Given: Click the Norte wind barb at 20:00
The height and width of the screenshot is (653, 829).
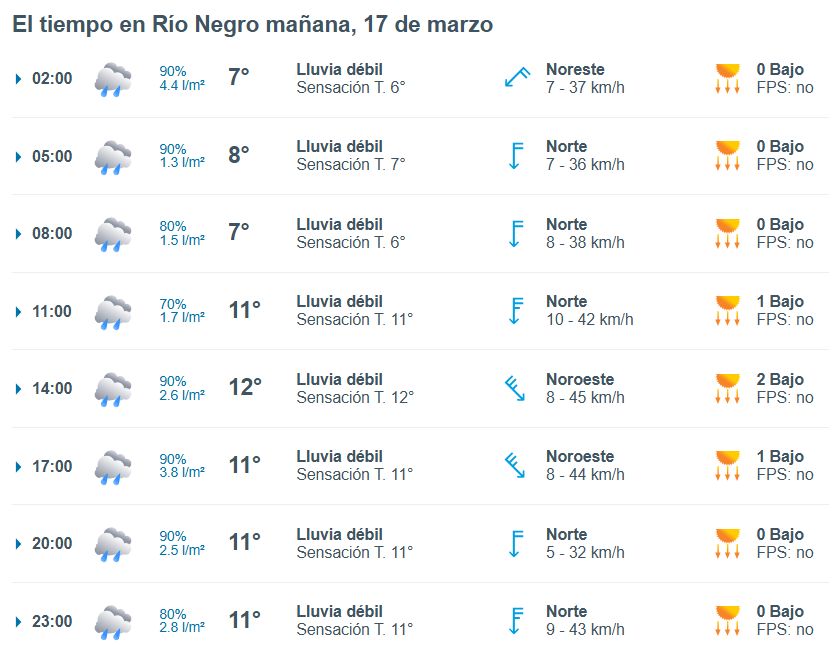Looking at the screenshot, I should 516,543.
